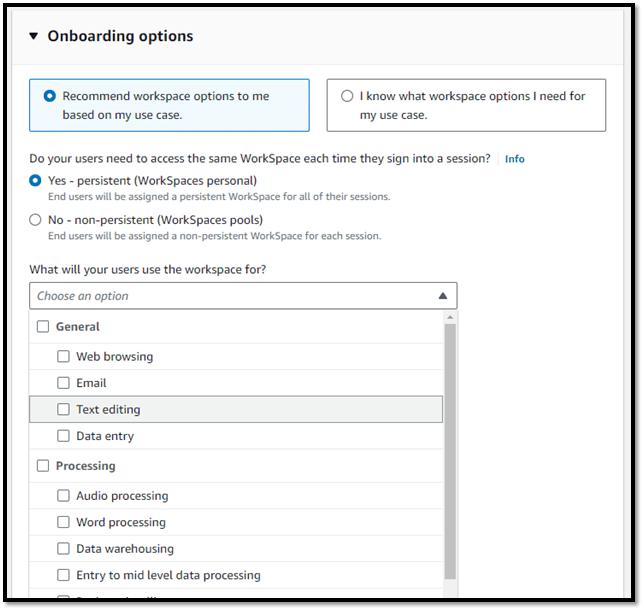Check the Processing group checkbox
Viewport: 644px width, 611px height.
coord(43,466)
